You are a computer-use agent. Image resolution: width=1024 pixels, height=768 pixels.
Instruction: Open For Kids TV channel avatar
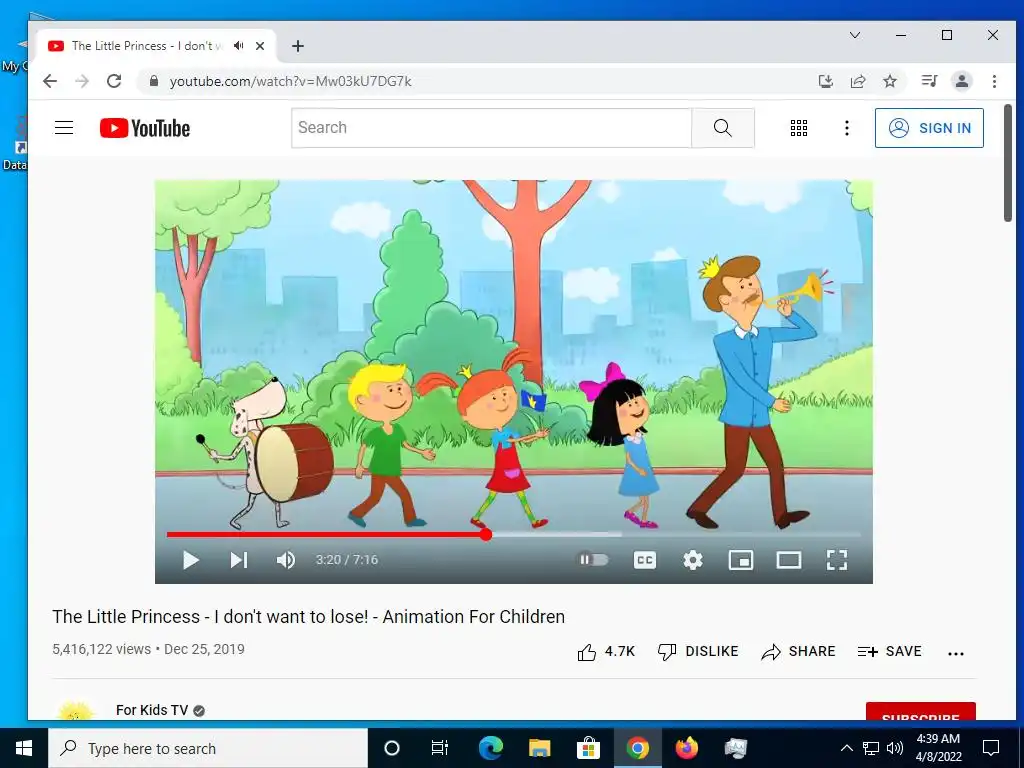pos(74,711)
